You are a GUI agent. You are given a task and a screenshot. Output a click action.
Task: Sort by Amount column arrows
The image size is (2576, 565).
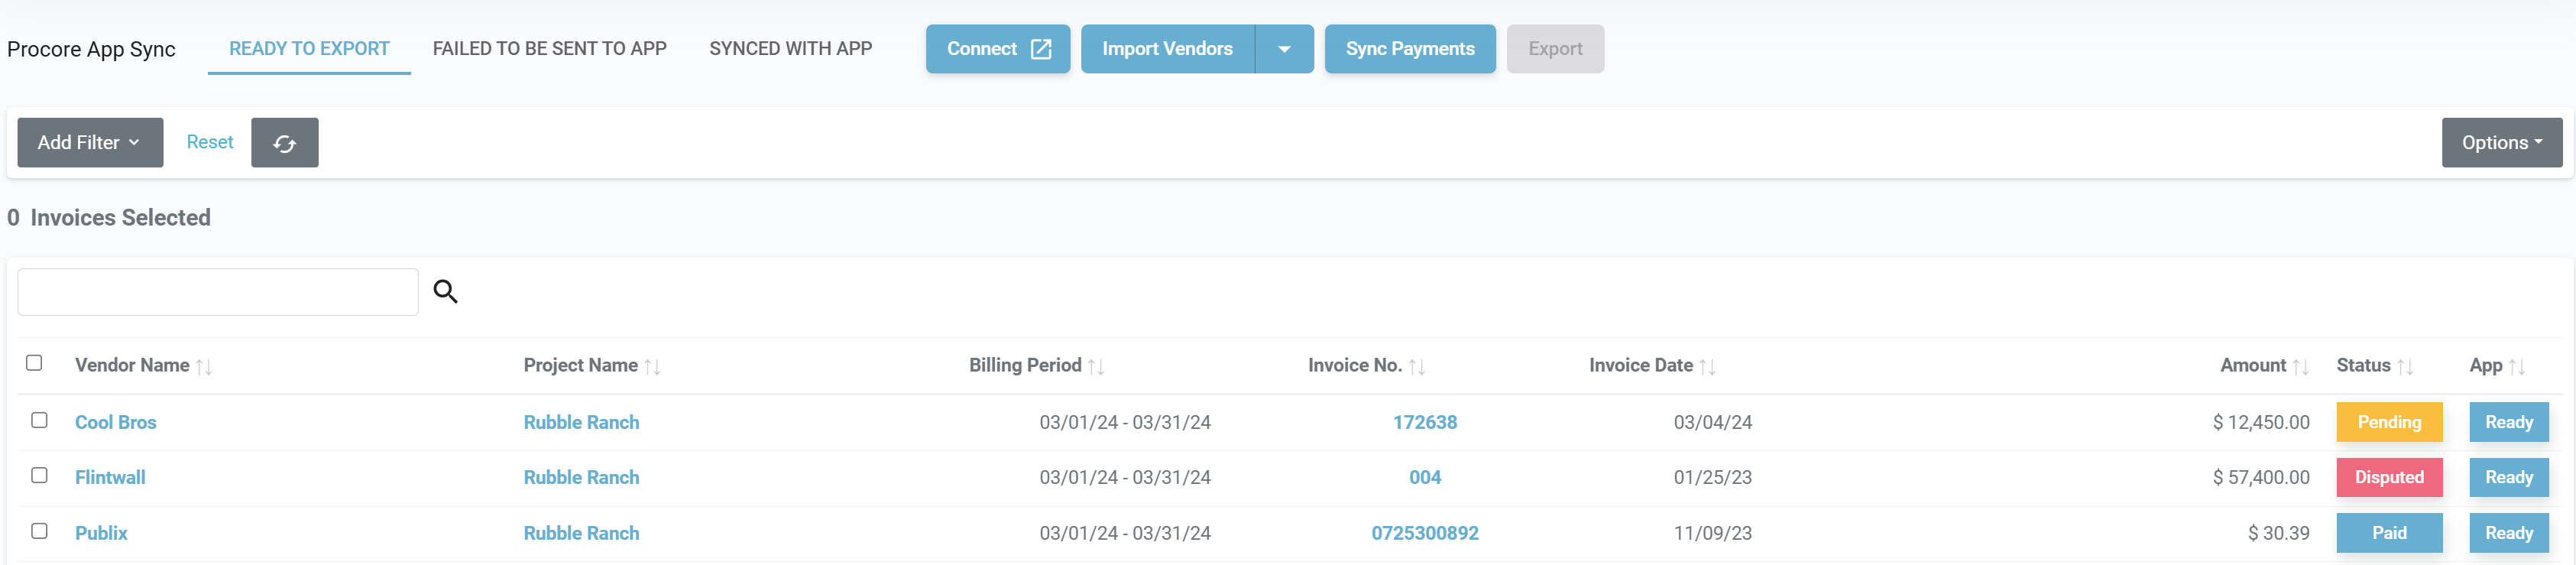[x=2300, y=367]
